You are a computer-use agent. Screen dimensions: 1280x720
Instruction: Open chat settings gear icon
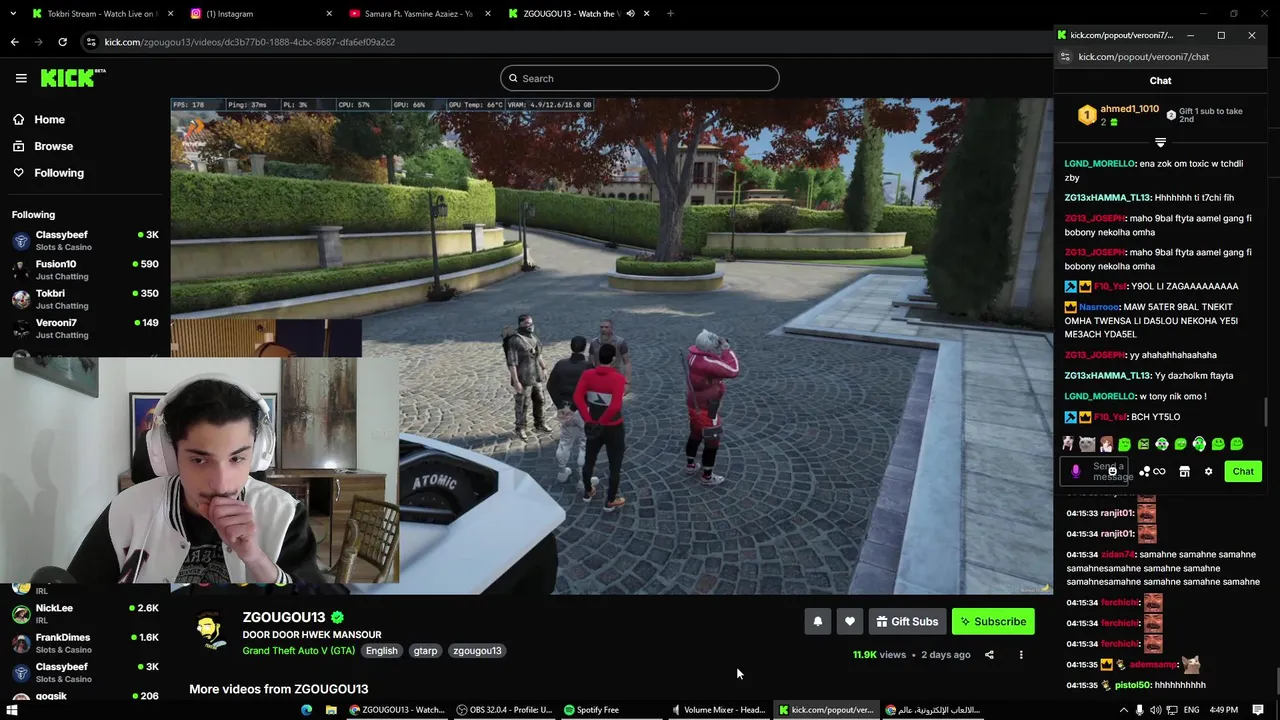pos(1208,471)
